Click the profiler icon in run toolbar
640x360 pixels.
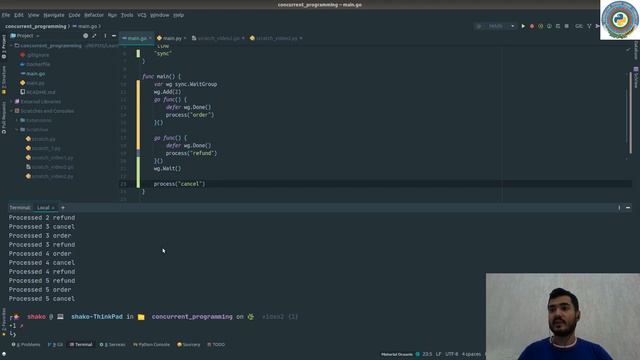click(x=549, y=26)
